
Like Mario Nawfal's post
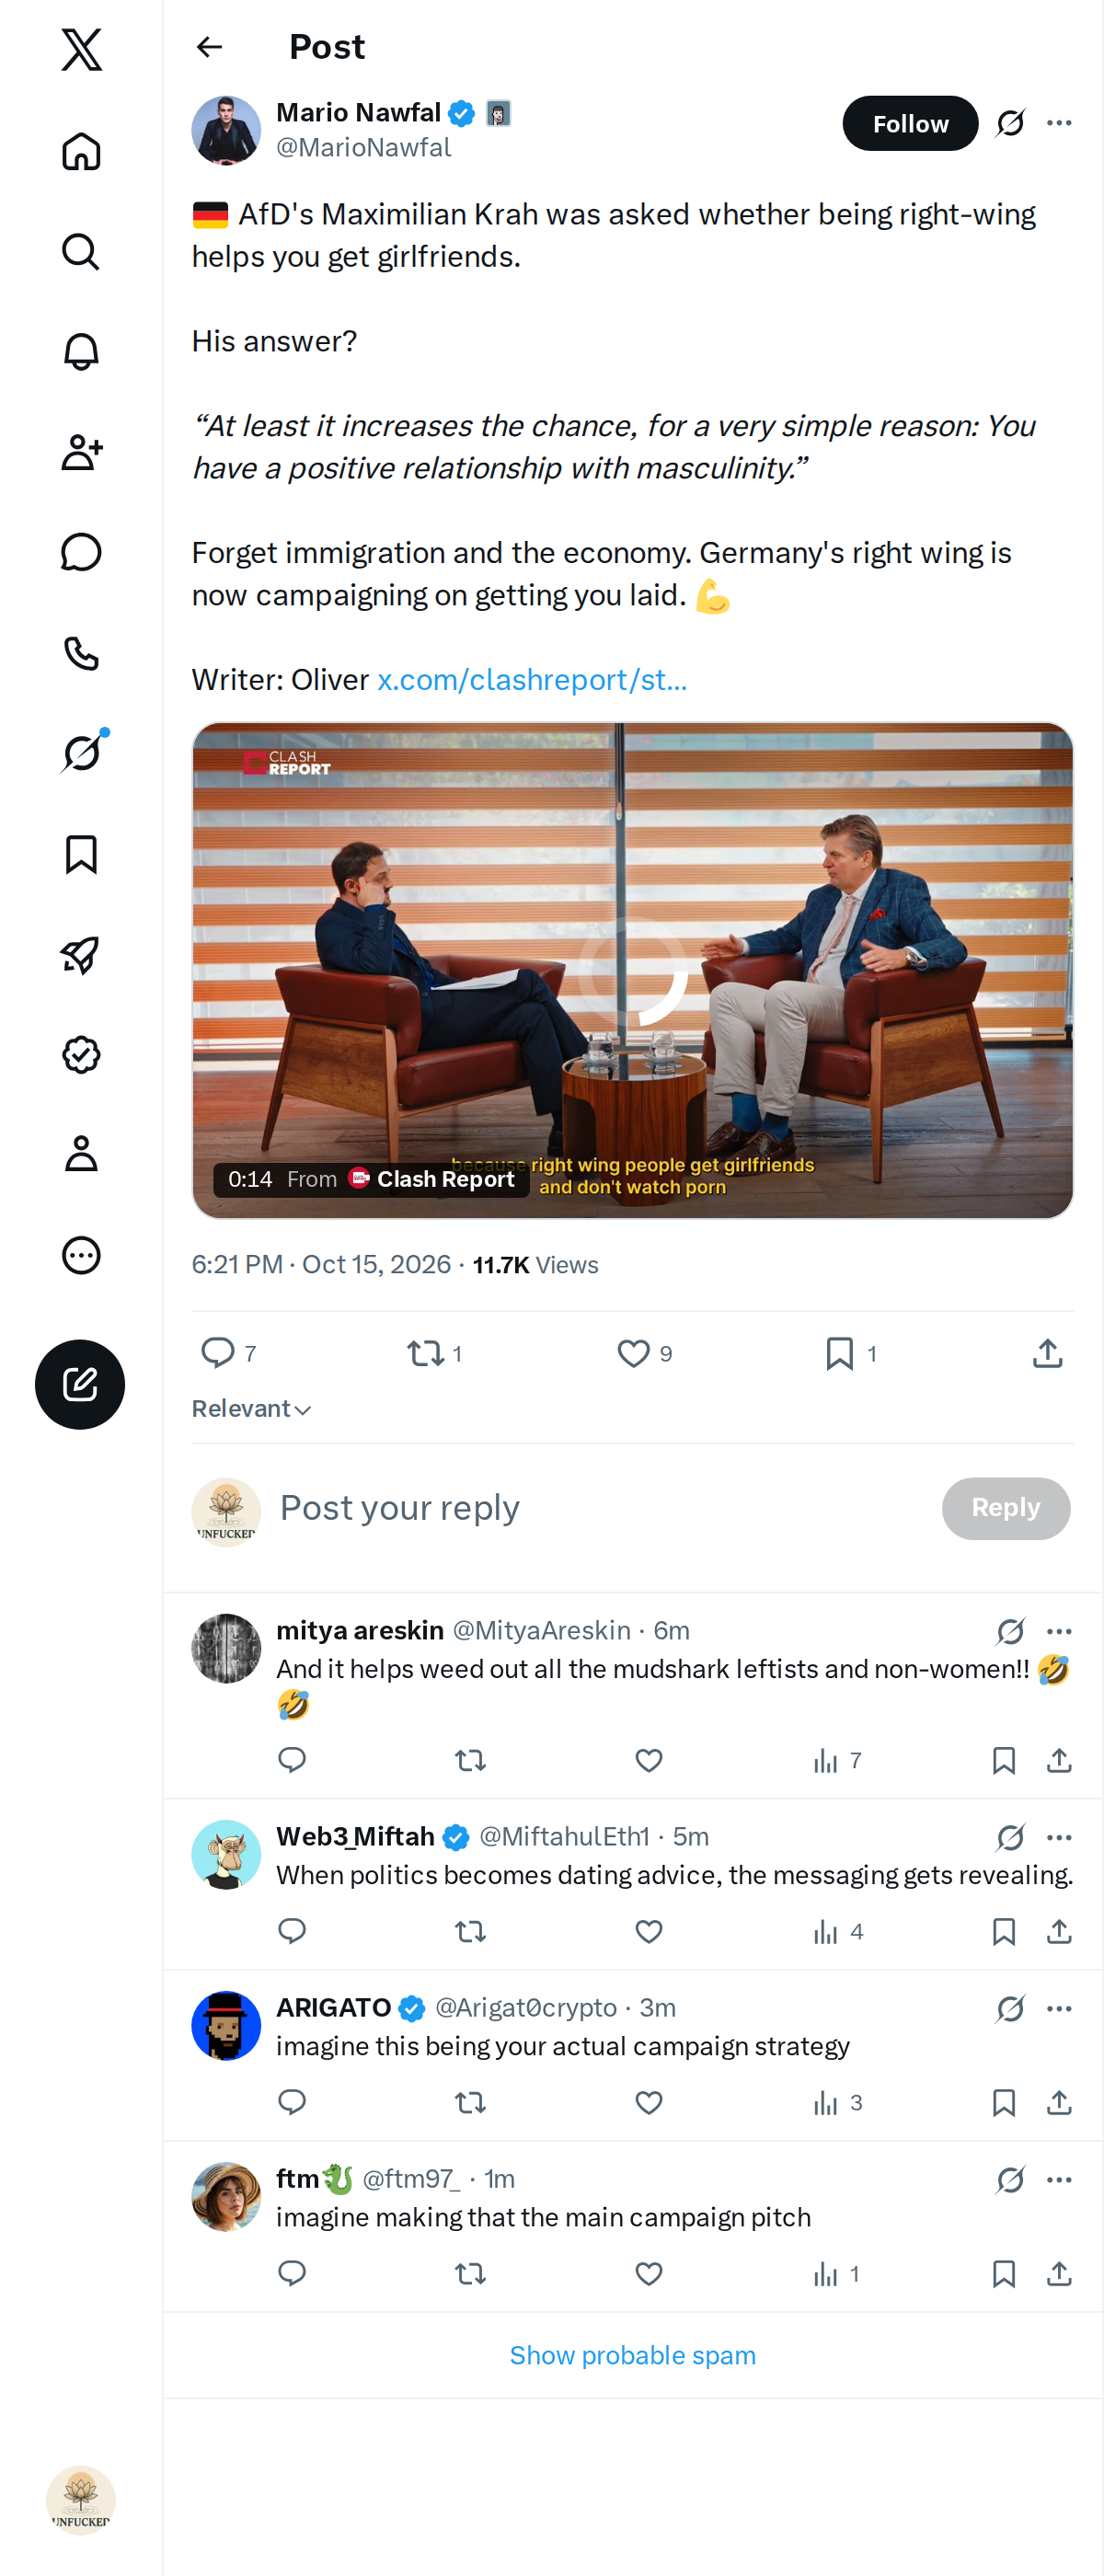(x=644, y=1353)
